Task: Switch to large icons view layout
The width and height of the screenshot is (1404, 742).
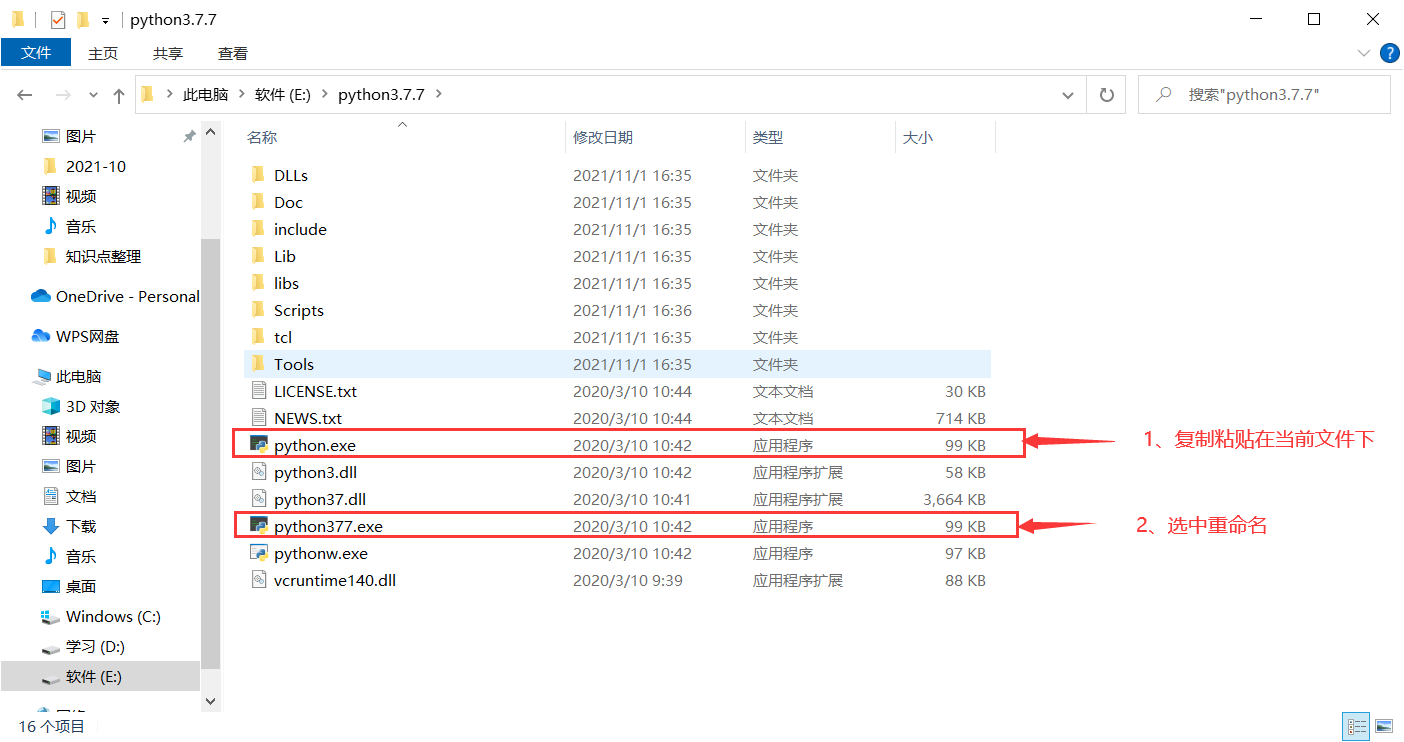Action: (1384, 726)
